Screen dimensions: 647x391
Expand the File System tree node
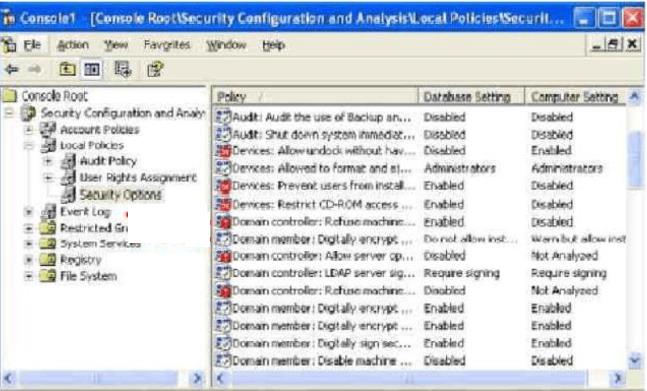click(28, 276)
